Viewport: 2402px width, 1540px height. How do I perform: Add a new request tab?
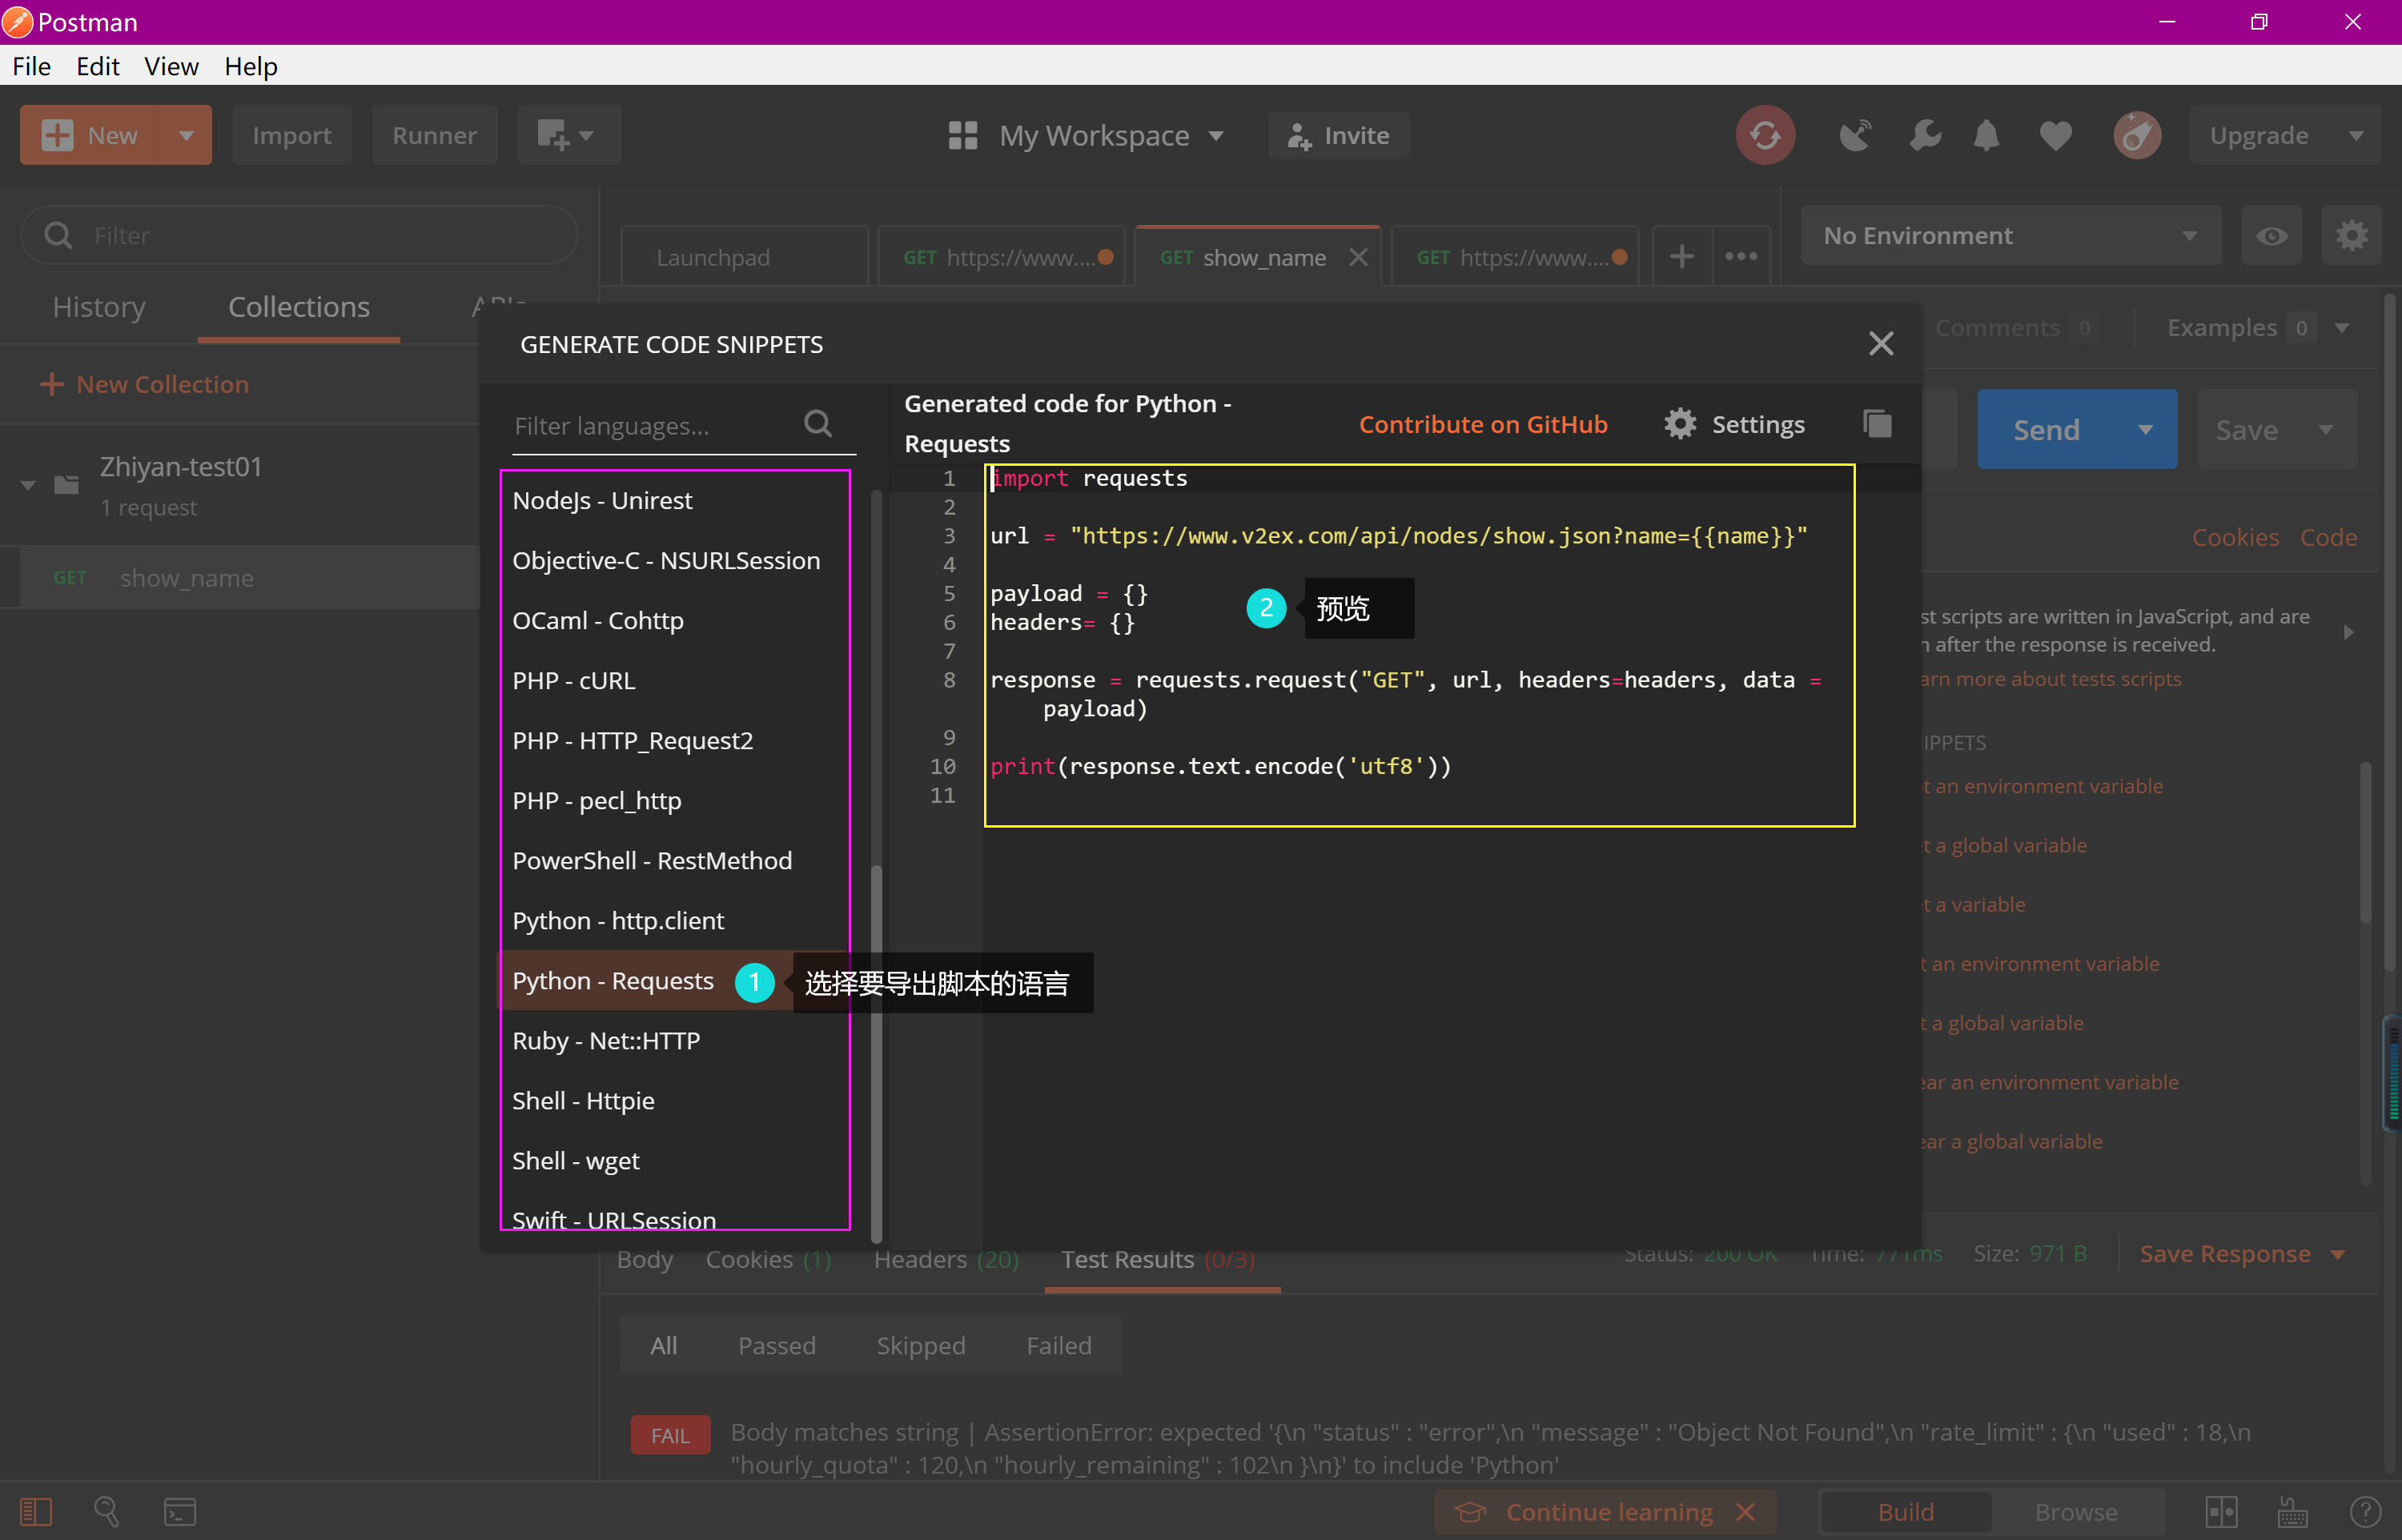click(x=1682, y=257)
